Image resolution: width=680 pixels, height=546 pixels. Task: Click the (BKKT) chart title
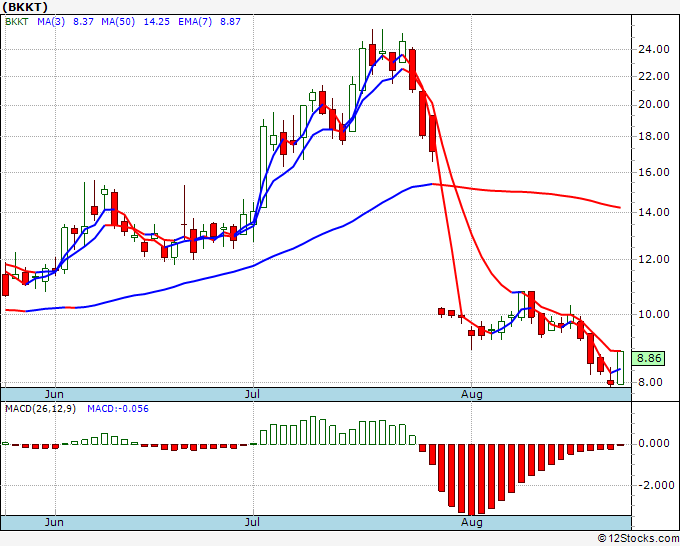tap(25, 7)
